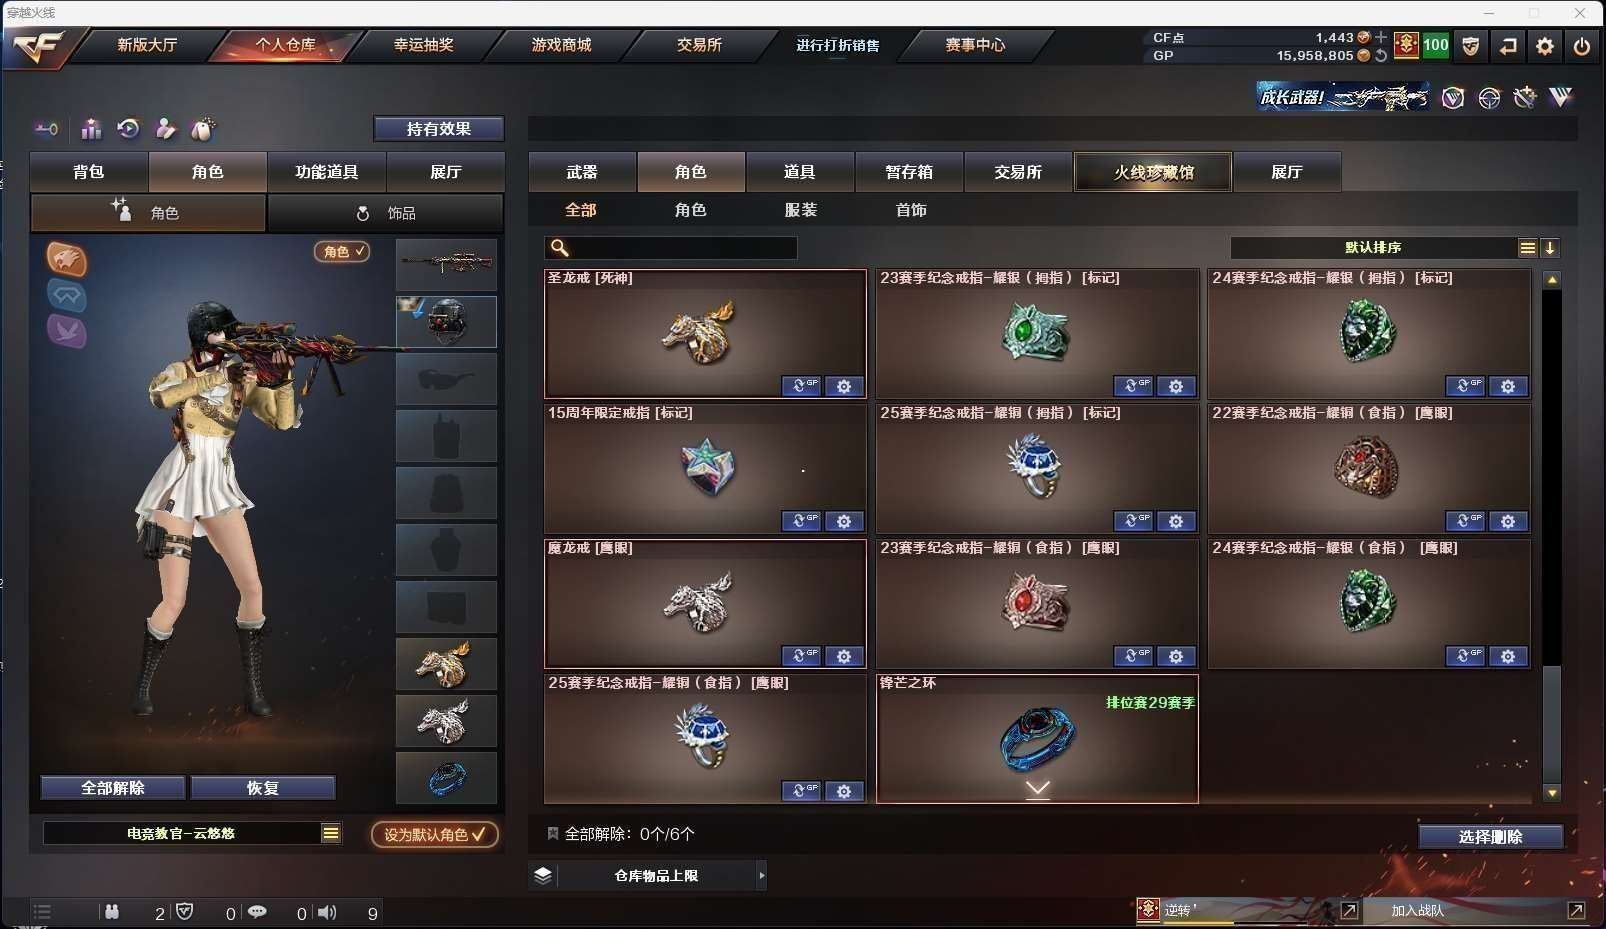Click the plus icon beside CF点 balance
Image resolution: width=1606 pixels, height=929 pixels.
(1381, 37)
